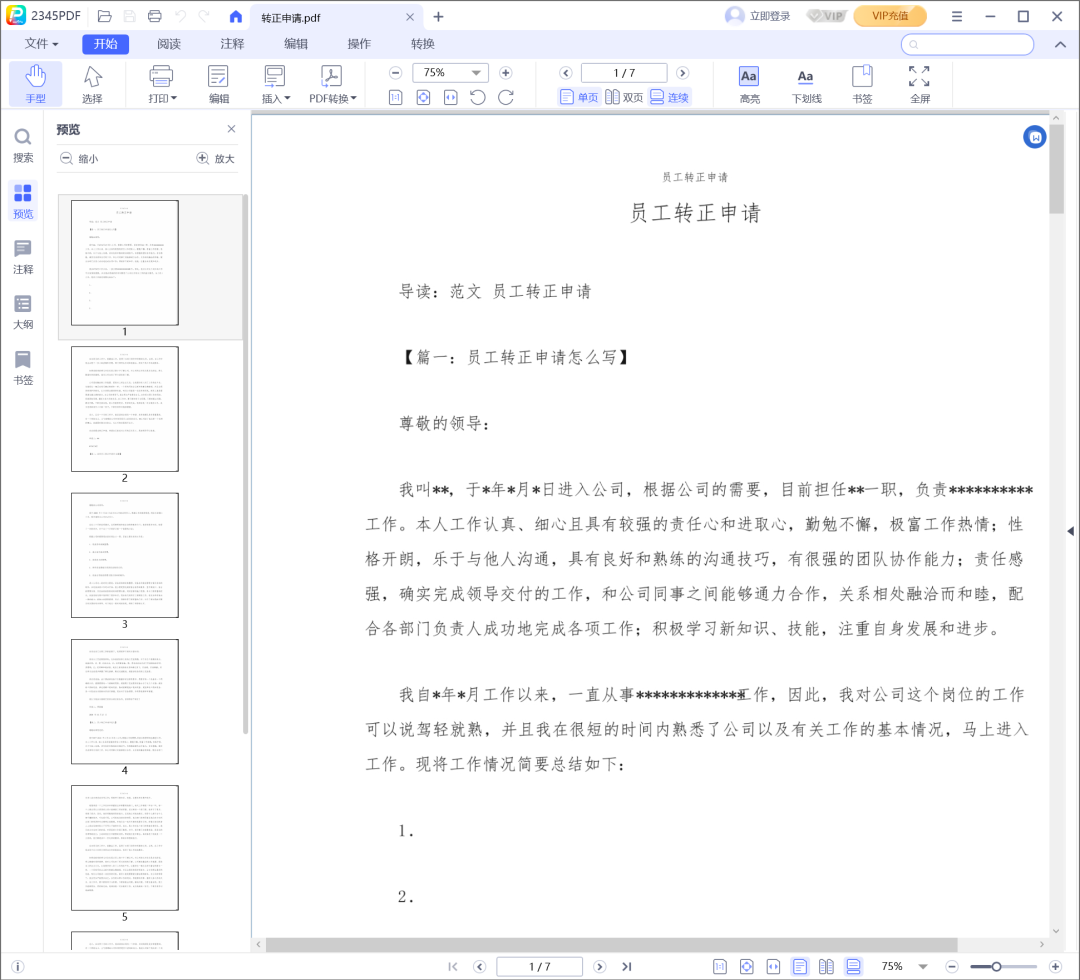Viewport: 1080px width, 980px height.
Task: Zoom out with toolbar minus icon
Action: point(395,73)
